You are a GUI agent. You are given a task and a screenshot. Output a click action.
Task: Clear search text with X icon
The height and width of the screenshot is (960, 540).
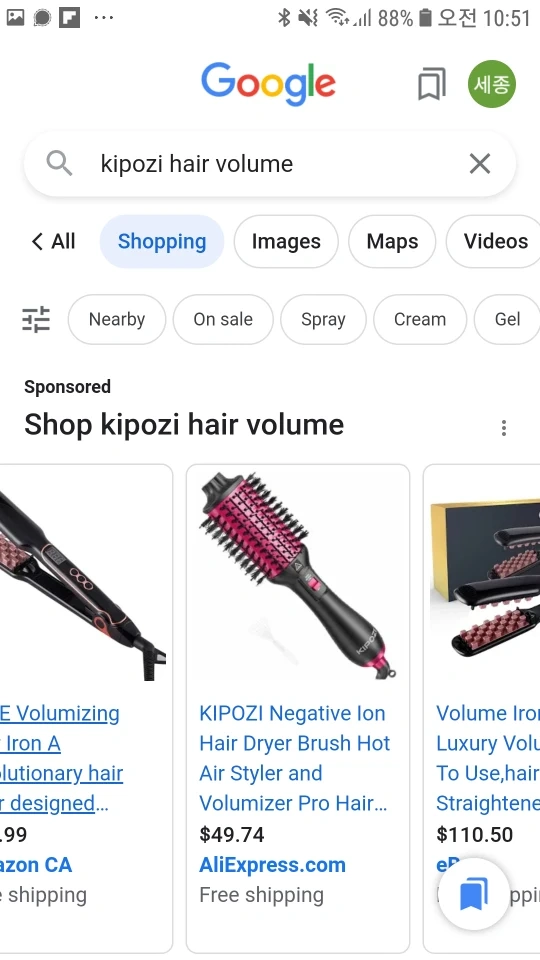pos(479,163)
